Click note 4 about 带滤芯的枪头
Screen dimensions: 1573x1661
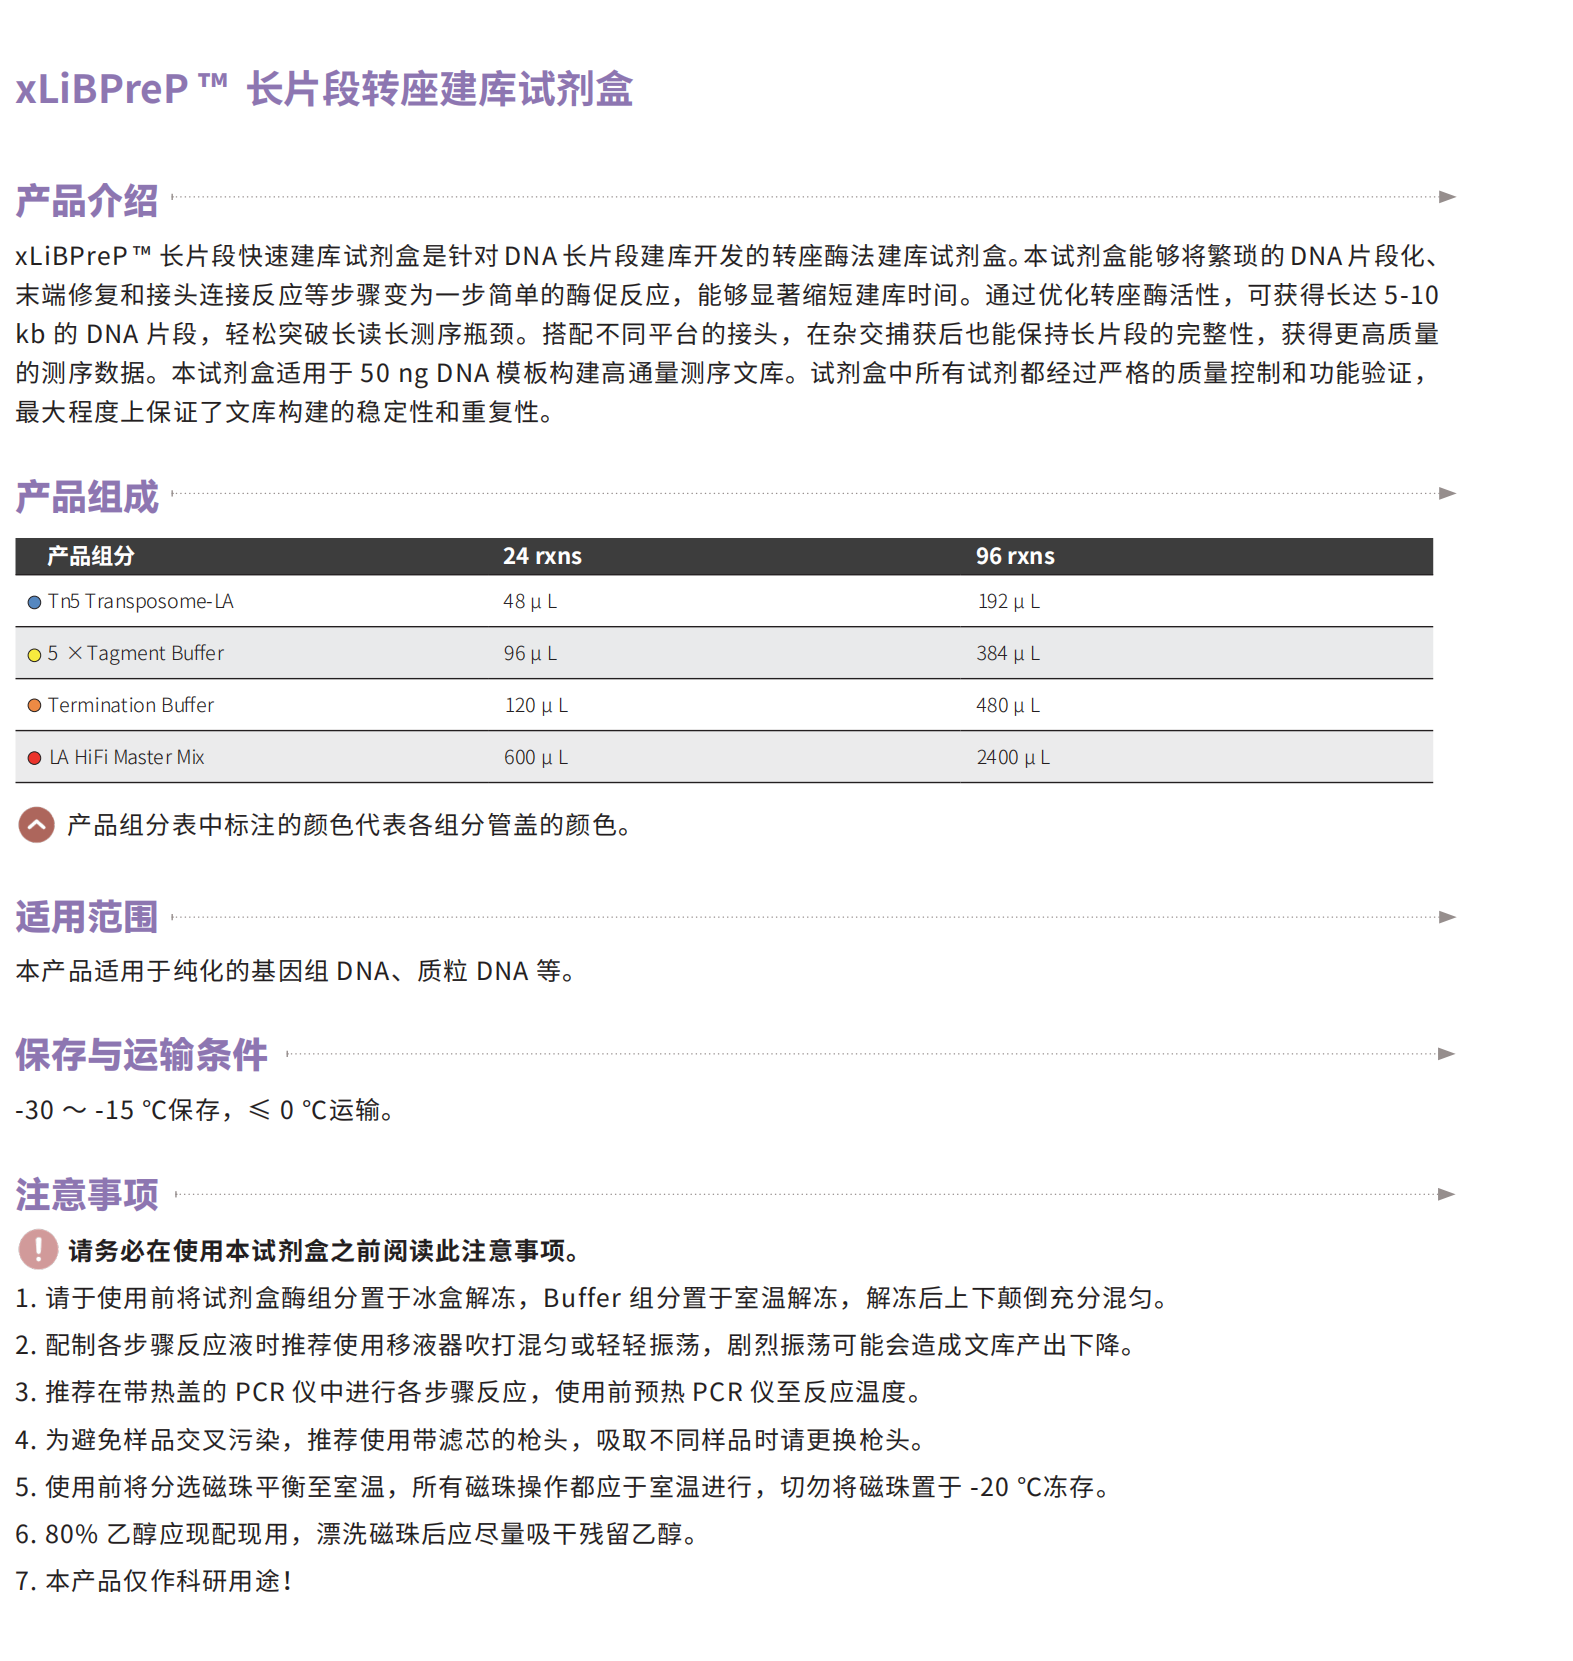471,1440
